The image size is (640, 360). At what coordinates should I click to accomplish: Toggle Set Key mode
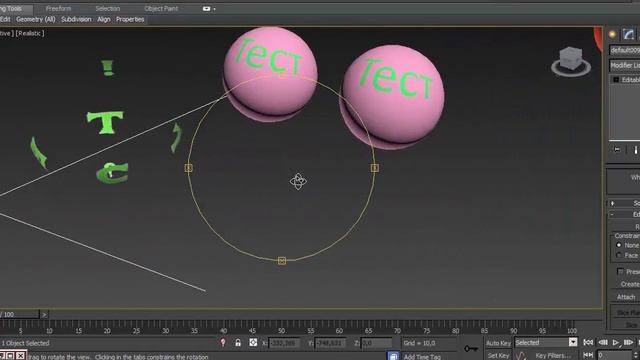498,356
